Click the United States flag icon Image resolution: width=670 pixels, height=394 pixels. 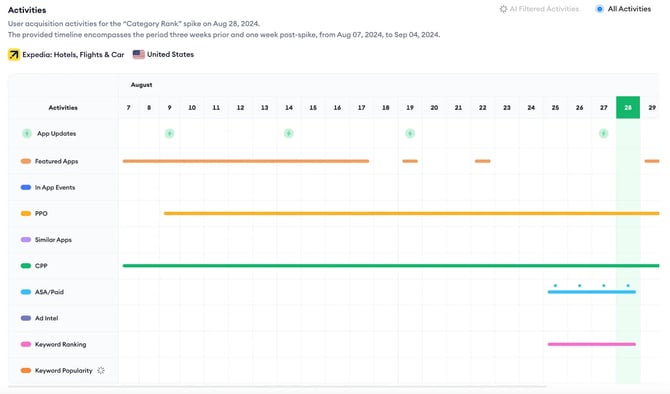click(138, 54)
